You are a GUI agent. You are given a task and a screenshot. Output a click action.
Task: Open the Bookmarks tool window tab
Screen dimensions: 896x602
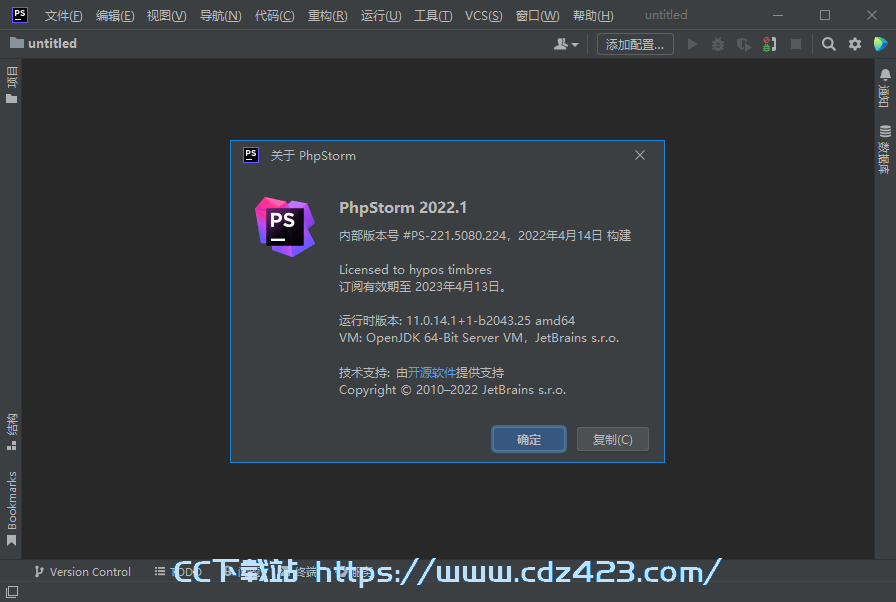coord(11,508)
